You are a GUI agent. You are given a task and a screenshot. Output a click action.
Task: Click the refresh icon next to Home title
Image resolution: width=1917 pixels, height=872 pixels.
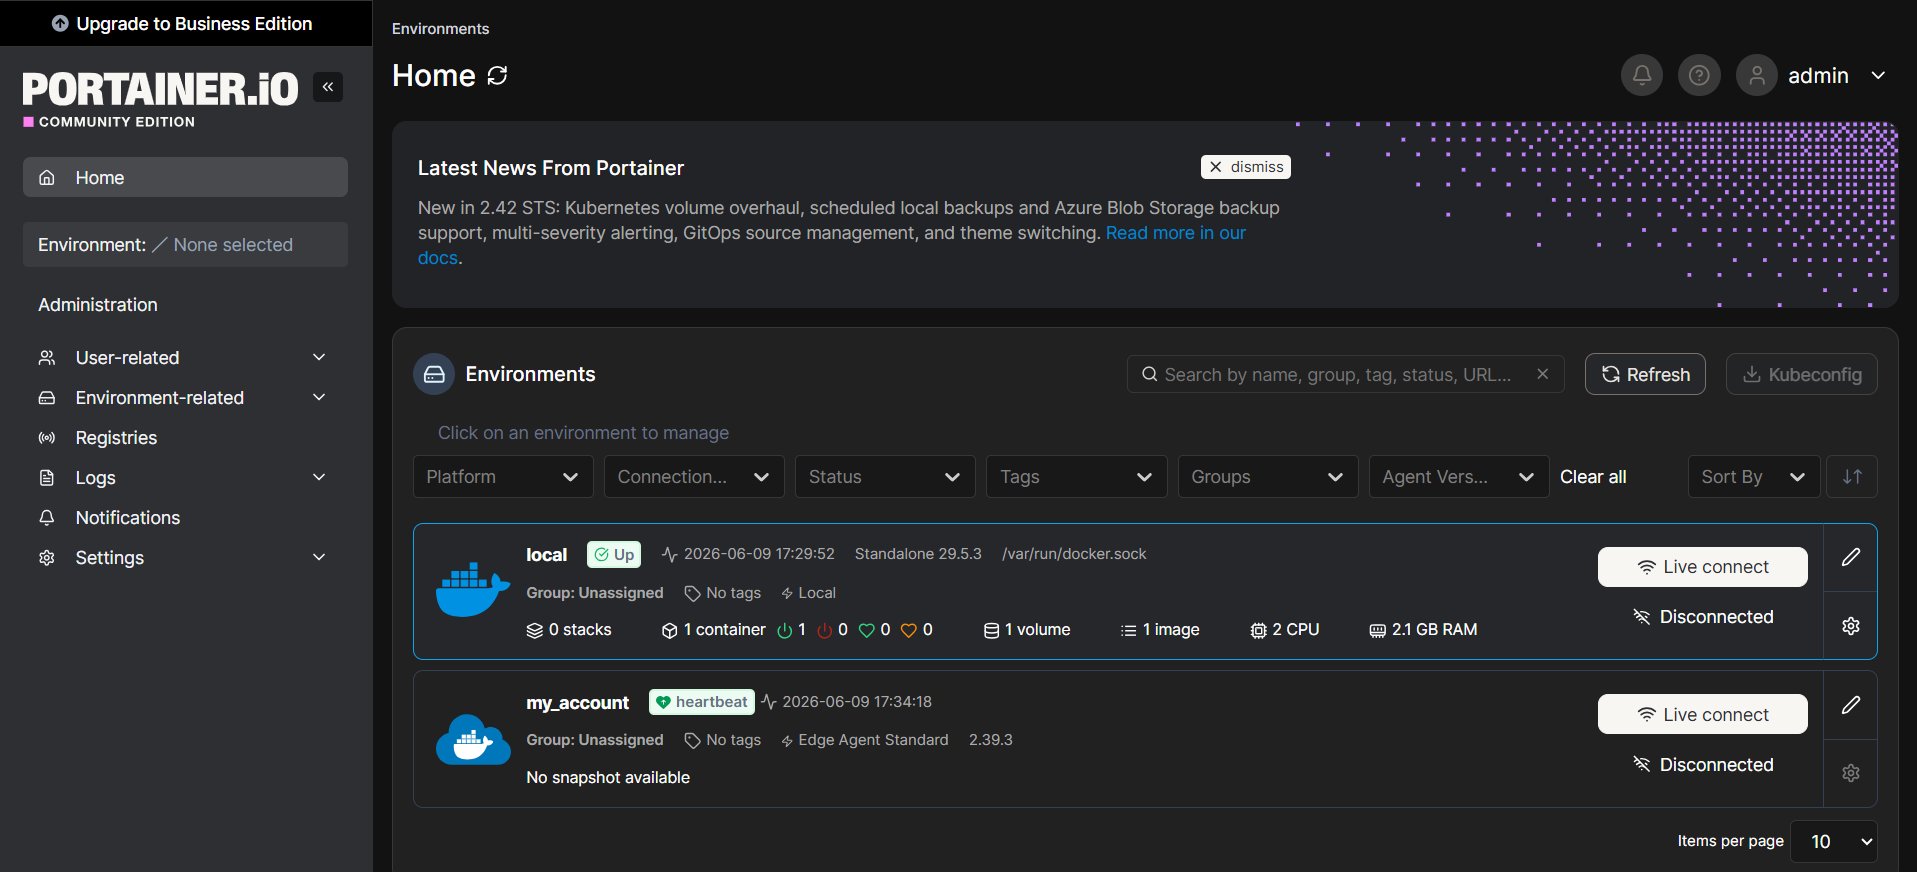[497, 76]
